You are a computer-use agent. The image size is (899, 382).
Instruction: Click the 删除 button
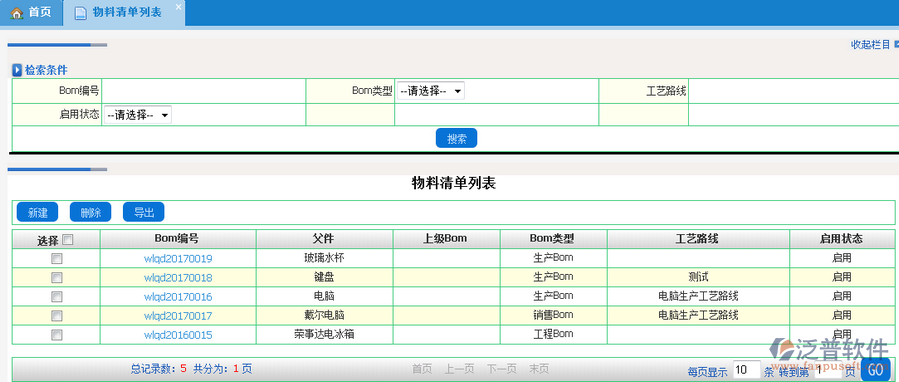tap(91, 212)
